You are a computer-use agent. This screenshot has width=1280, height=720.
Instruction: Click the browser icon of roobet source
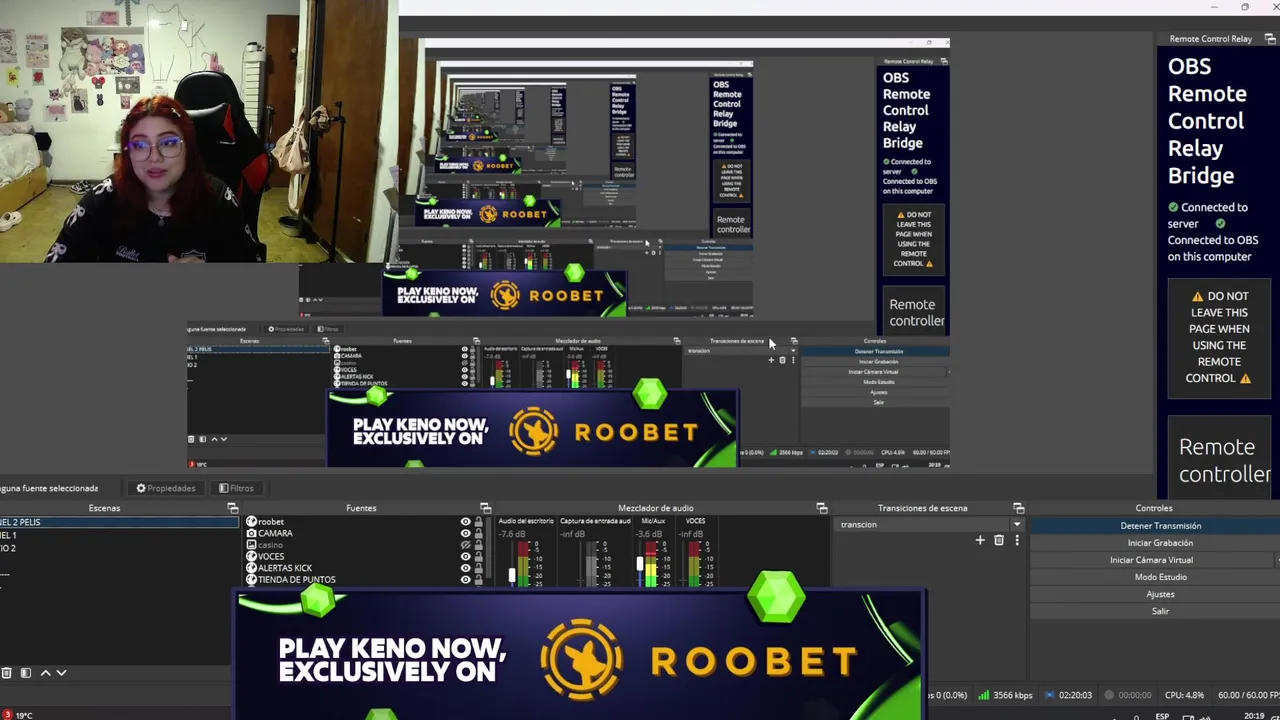(251, 522)
